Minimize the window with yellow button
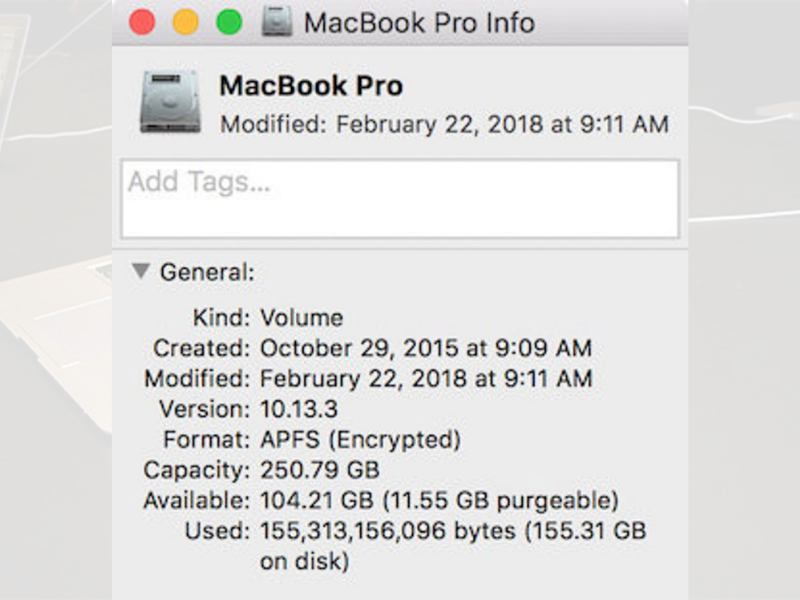The image size is (800, 600). (186, 22)
